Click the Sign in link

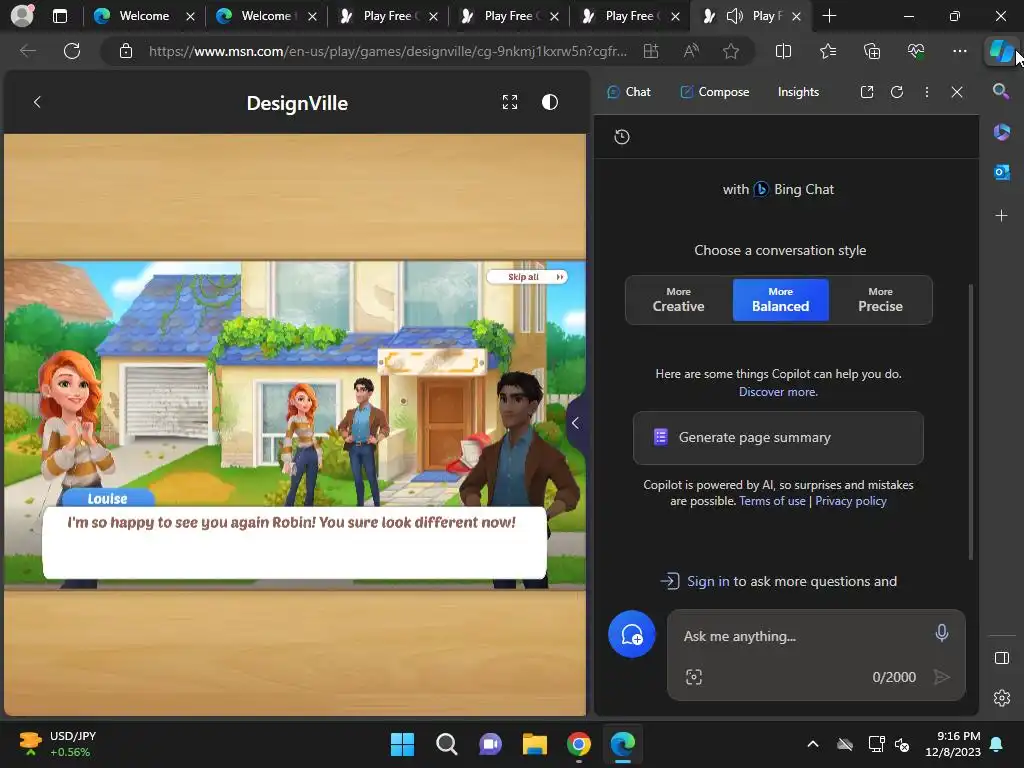click(708, 581)
